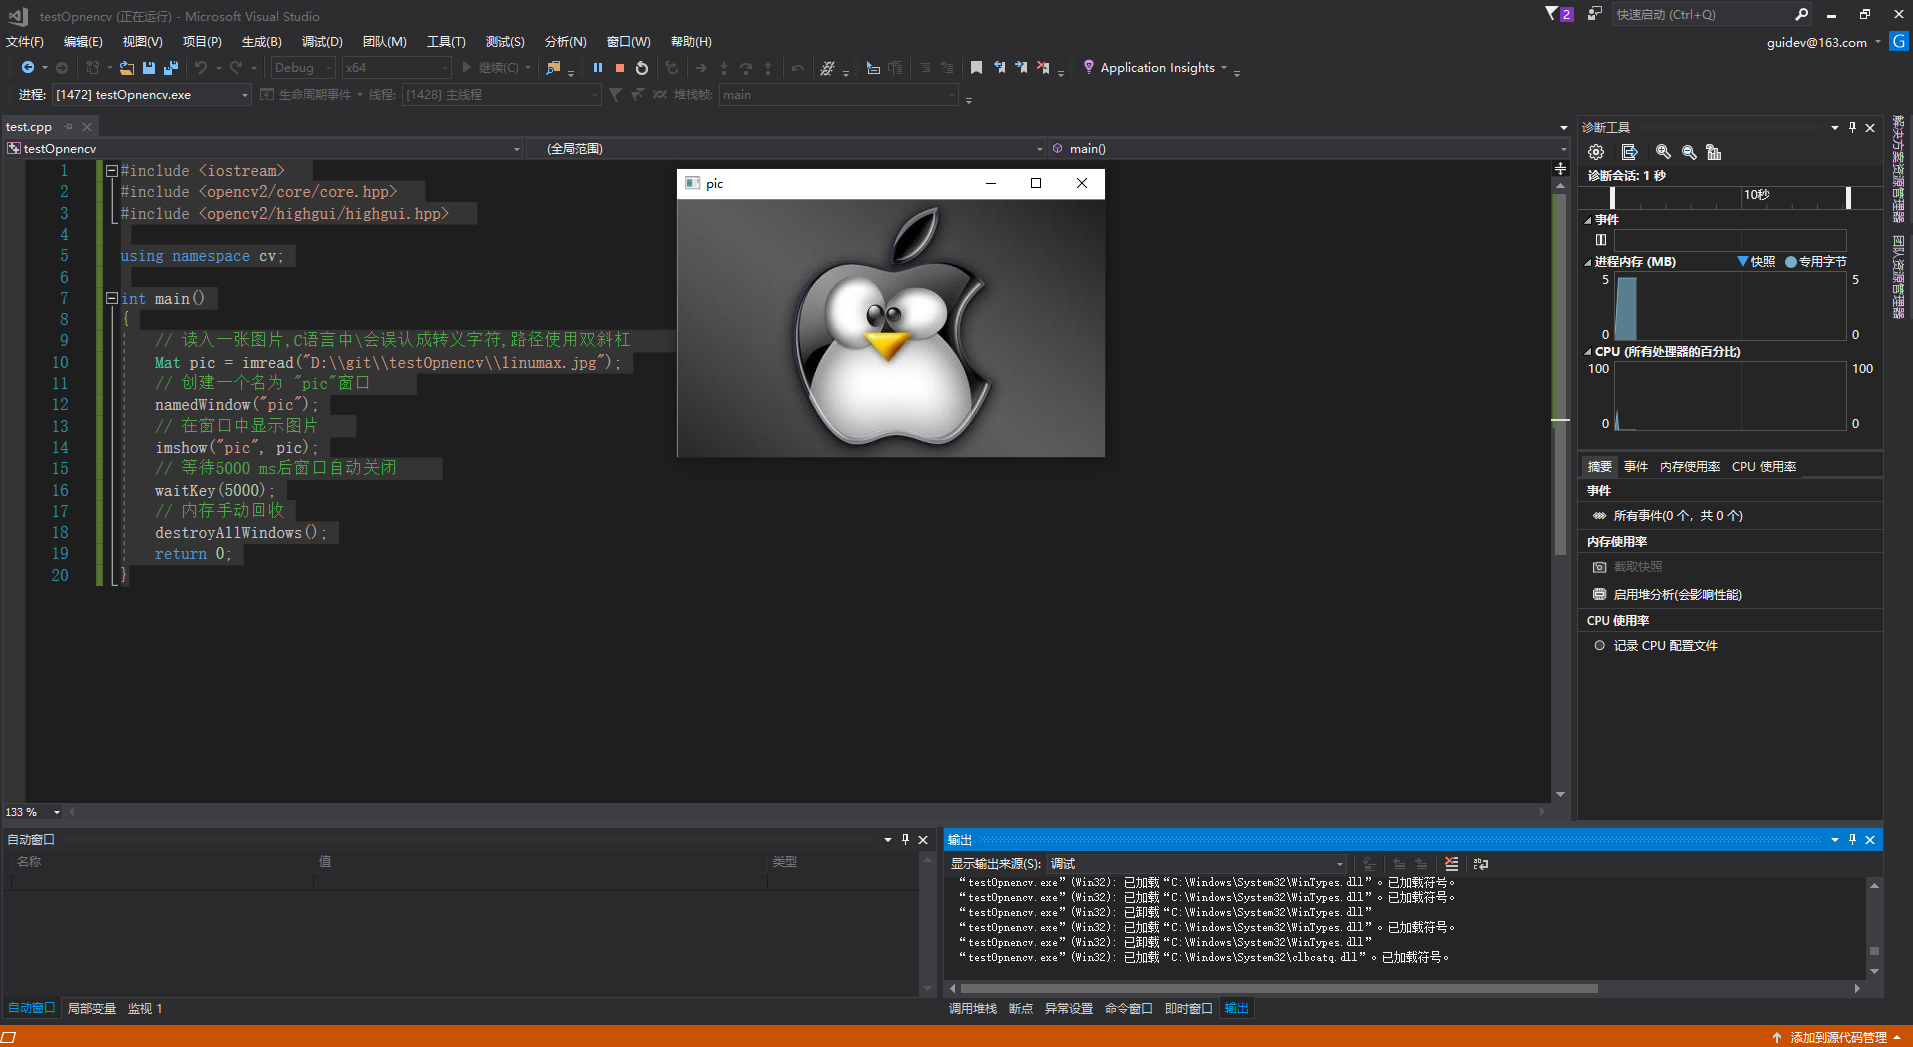The image size is (1913, 1047).
Task: Pin the Diagnostic Tools panel
Action: click(x=1852, y=127)
